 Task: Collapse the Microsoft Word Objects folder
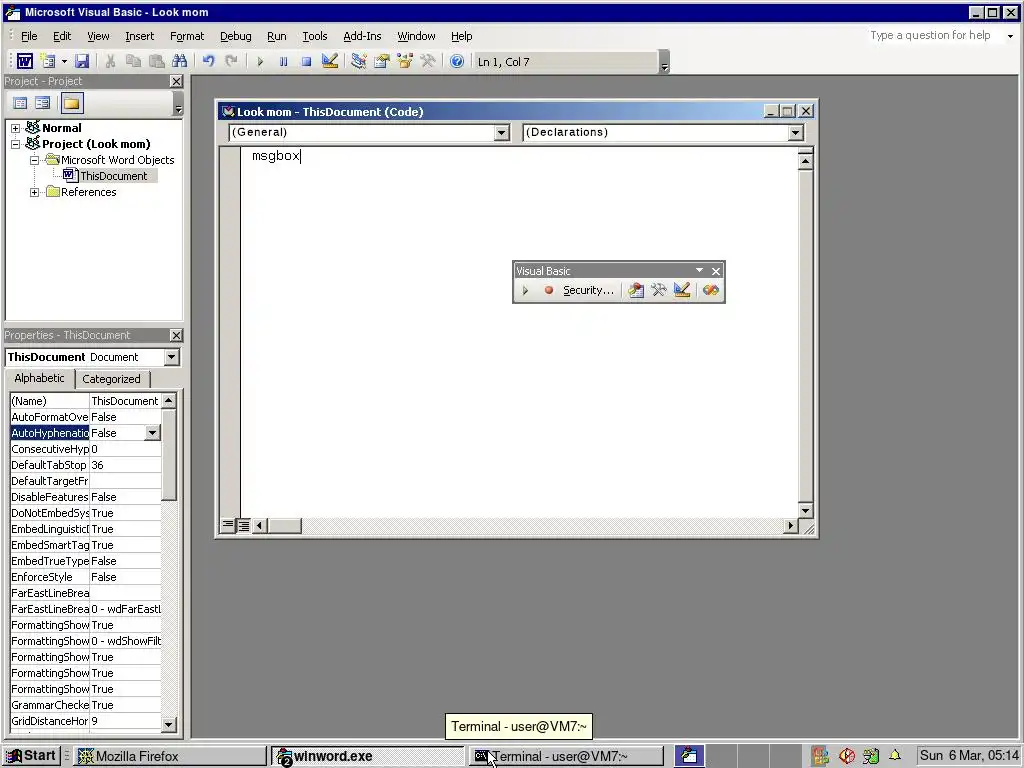point(34,160)
